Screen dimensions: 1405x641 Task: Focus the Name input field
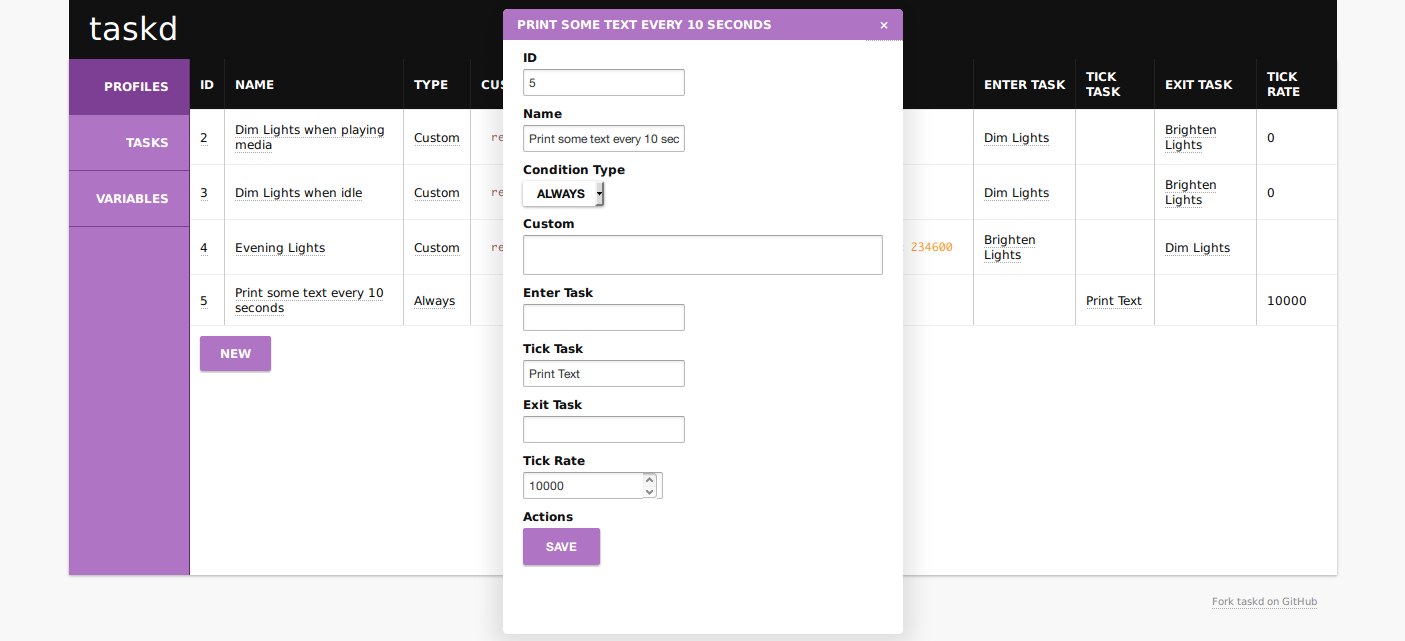click(x=603, y=139)
